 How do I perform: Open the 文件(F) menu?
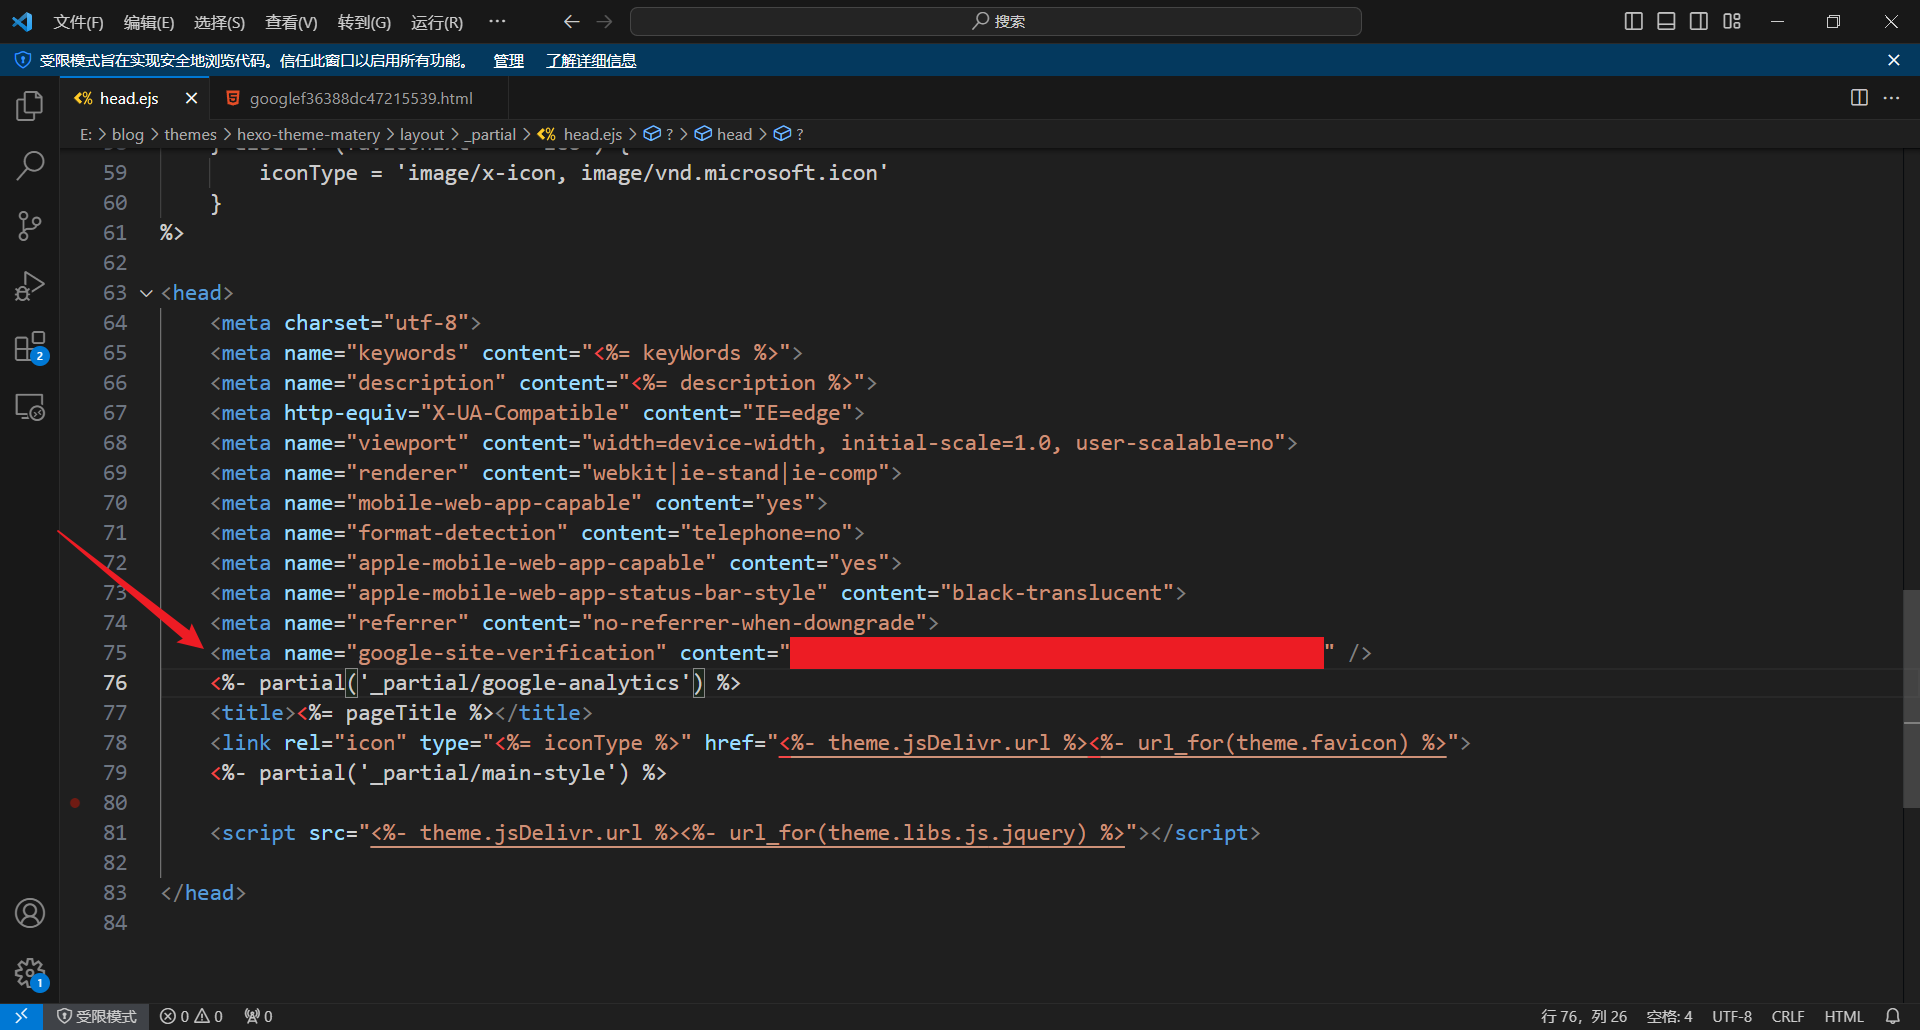click(78, 22)
